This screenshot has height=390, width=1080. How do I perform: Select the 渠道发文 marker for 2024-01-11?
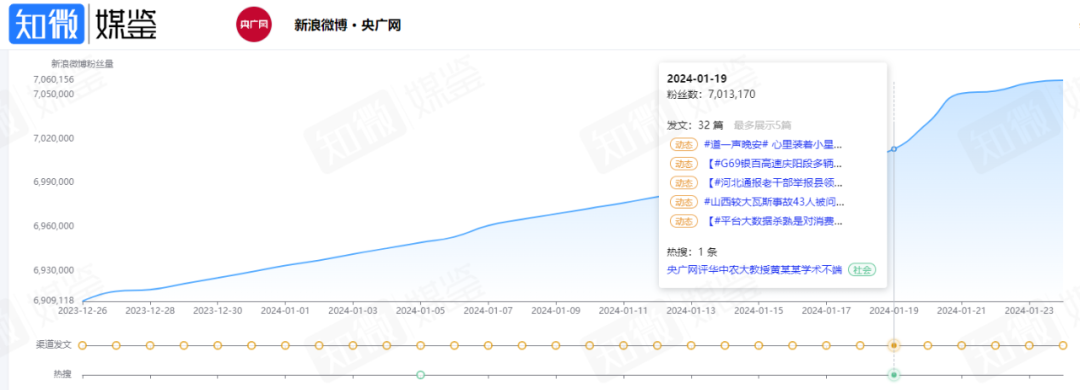(x=623, y=345)
